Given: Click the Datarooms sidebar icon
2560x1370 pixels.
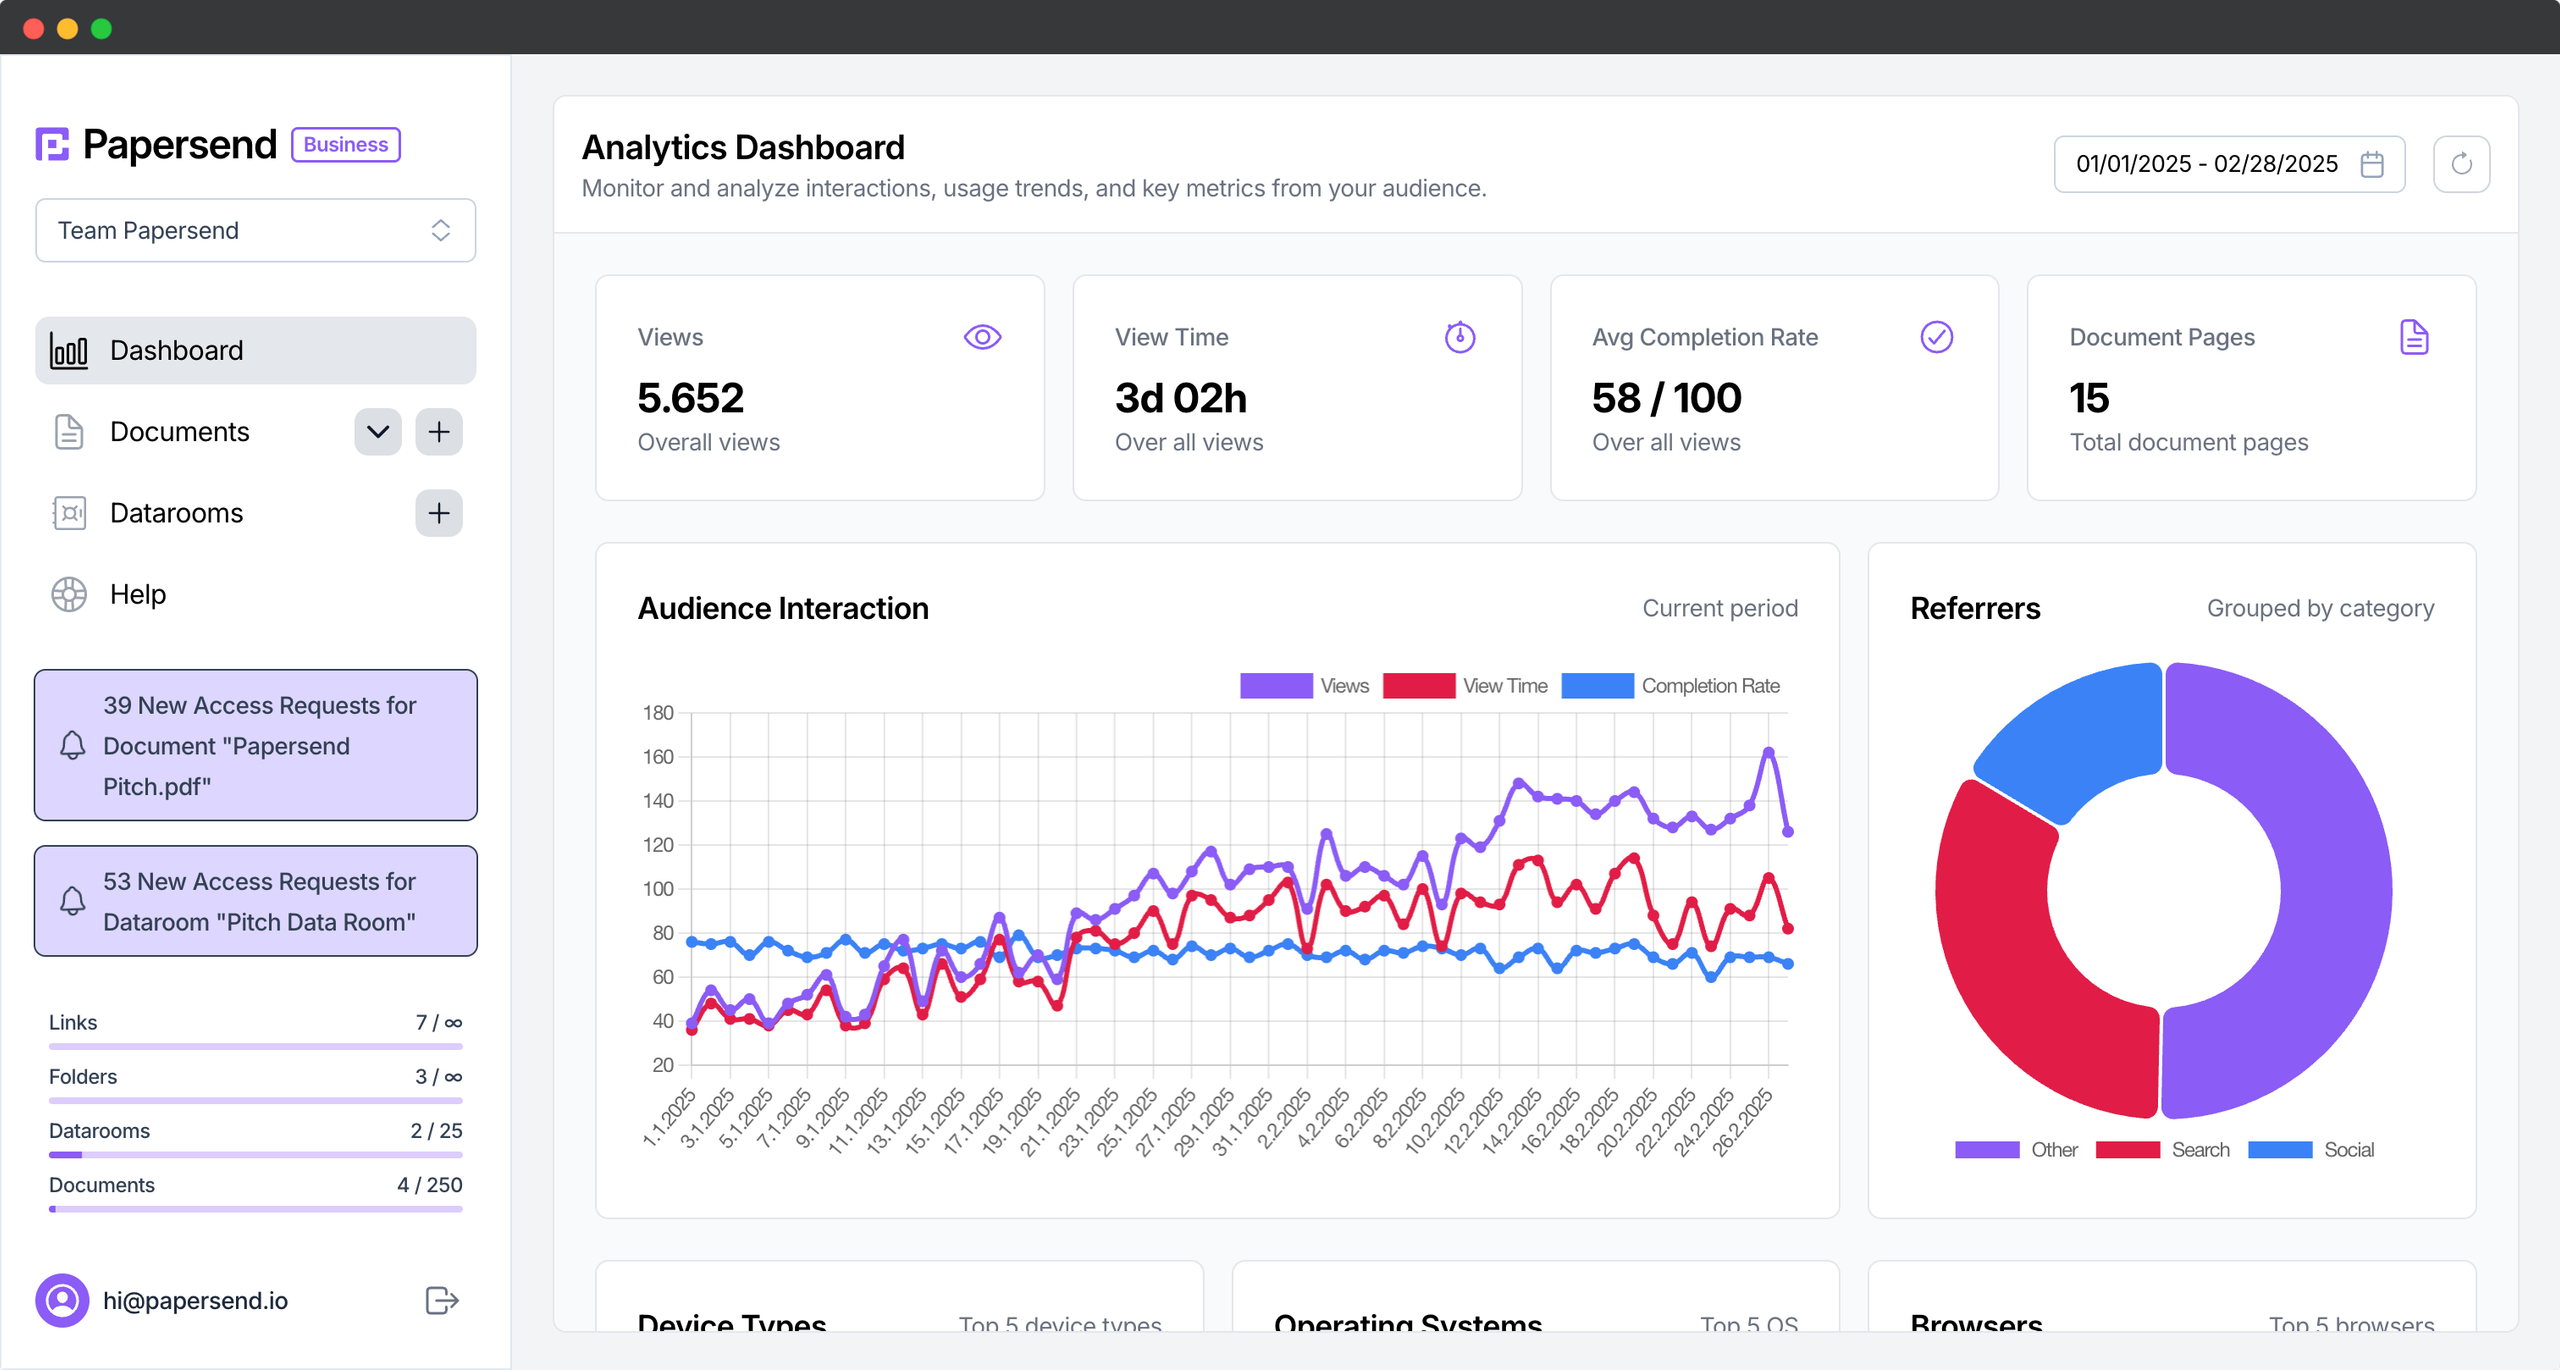Looking at the screenshot, I should pyautogui.click(x=68, y=513).
